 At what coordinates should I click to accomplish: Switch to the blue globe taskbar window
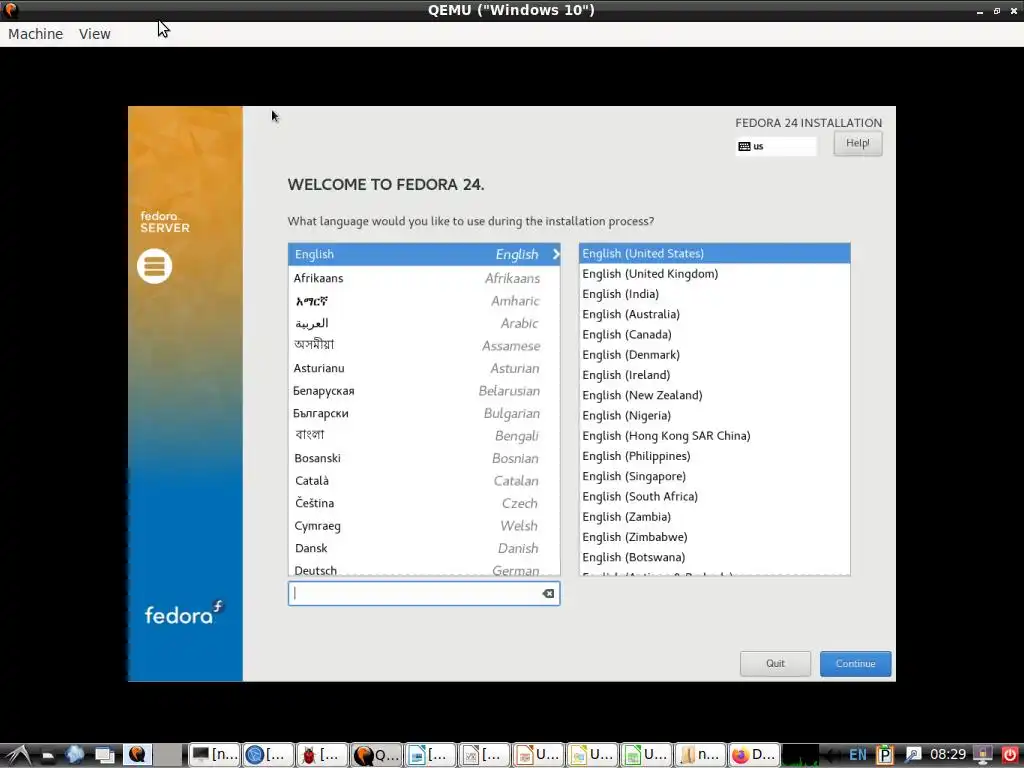(x=268, y=755)
